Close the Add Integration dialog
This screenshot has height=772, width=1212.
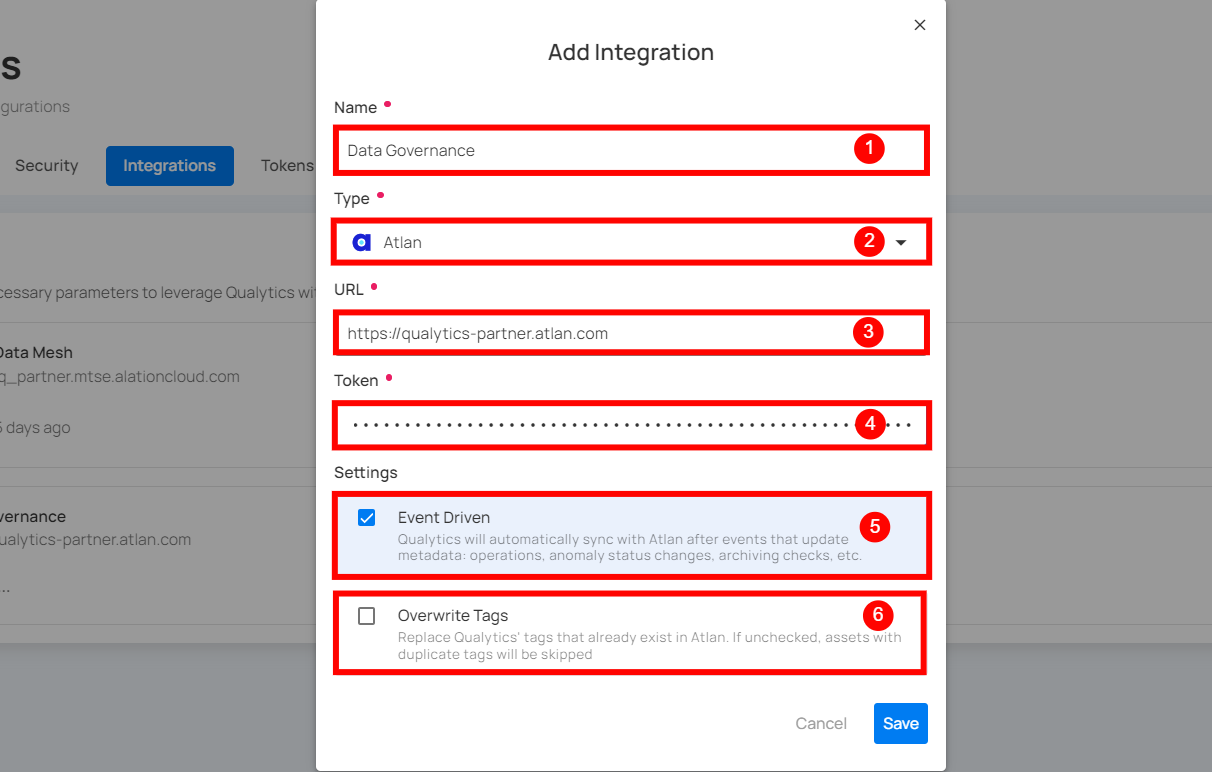920,25
